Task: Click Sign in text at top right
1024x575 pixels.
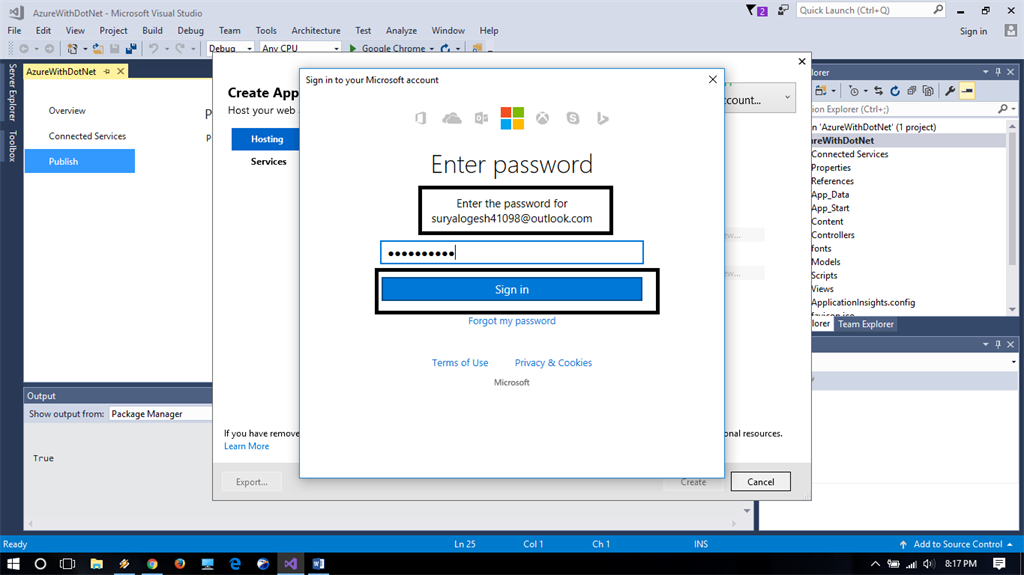Action: coord(973,31)
